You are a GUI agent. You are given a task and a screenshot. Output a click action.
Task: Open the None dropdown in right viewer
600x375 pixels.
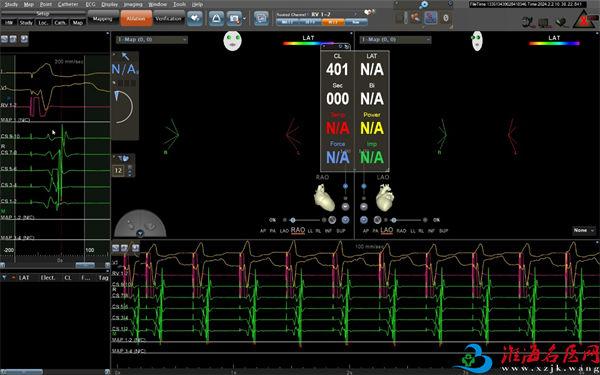click(584, 230)
